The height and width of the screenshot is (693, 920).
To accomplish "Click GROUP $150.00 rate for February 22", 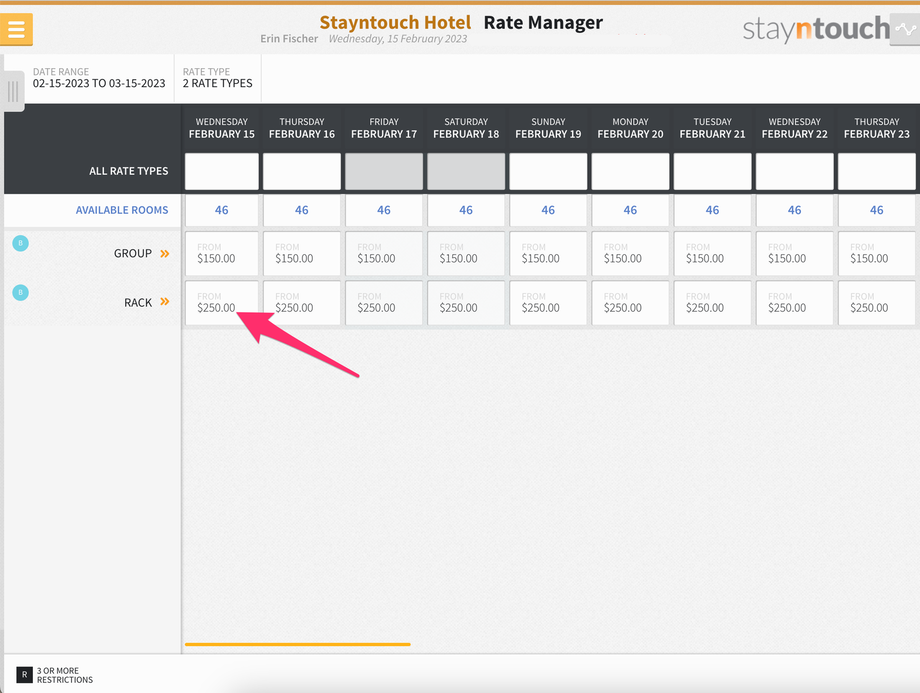I will (x=794, y=253).
